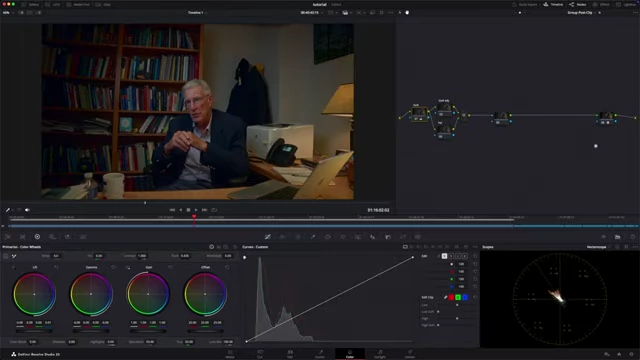Viewport: 640px width, 360px height.
Task: Click the viewer timecode display
Action: 310,13
